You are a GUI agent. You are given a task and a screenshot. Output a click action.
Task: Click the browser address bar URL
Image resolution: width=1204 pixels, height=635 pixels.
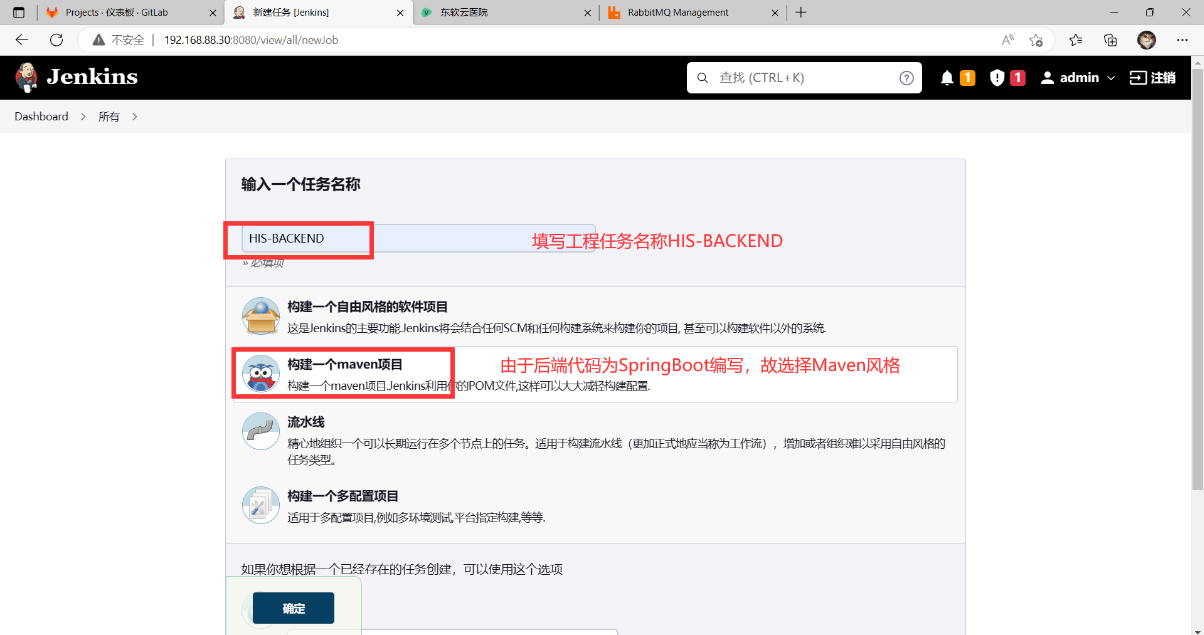click(x=250, y=40)
